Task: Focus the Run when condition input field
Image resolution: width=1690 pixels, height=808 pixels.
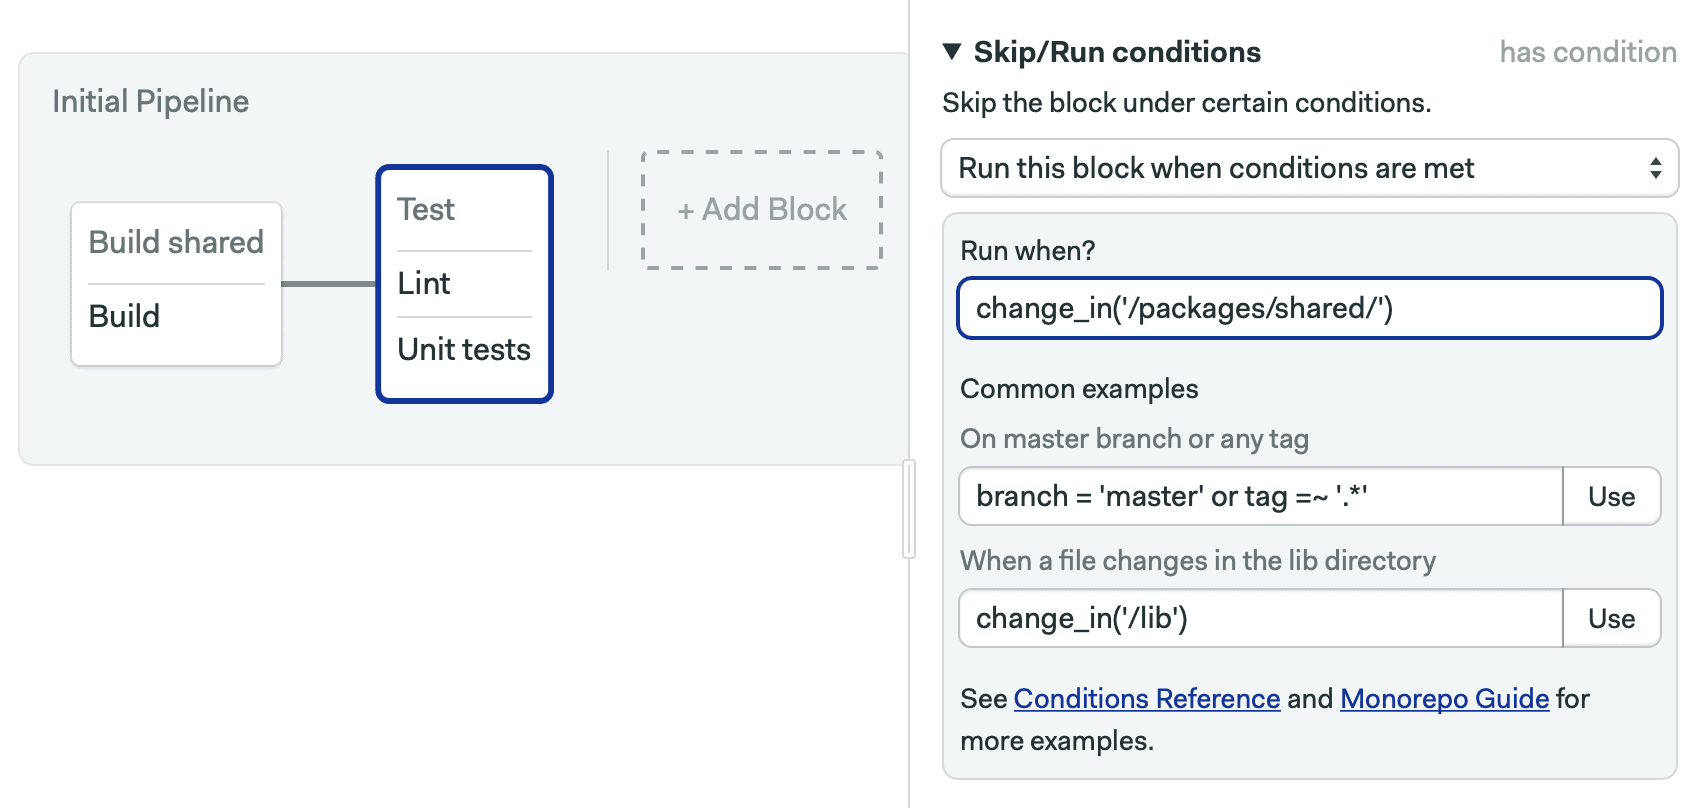Action: 1309,308
